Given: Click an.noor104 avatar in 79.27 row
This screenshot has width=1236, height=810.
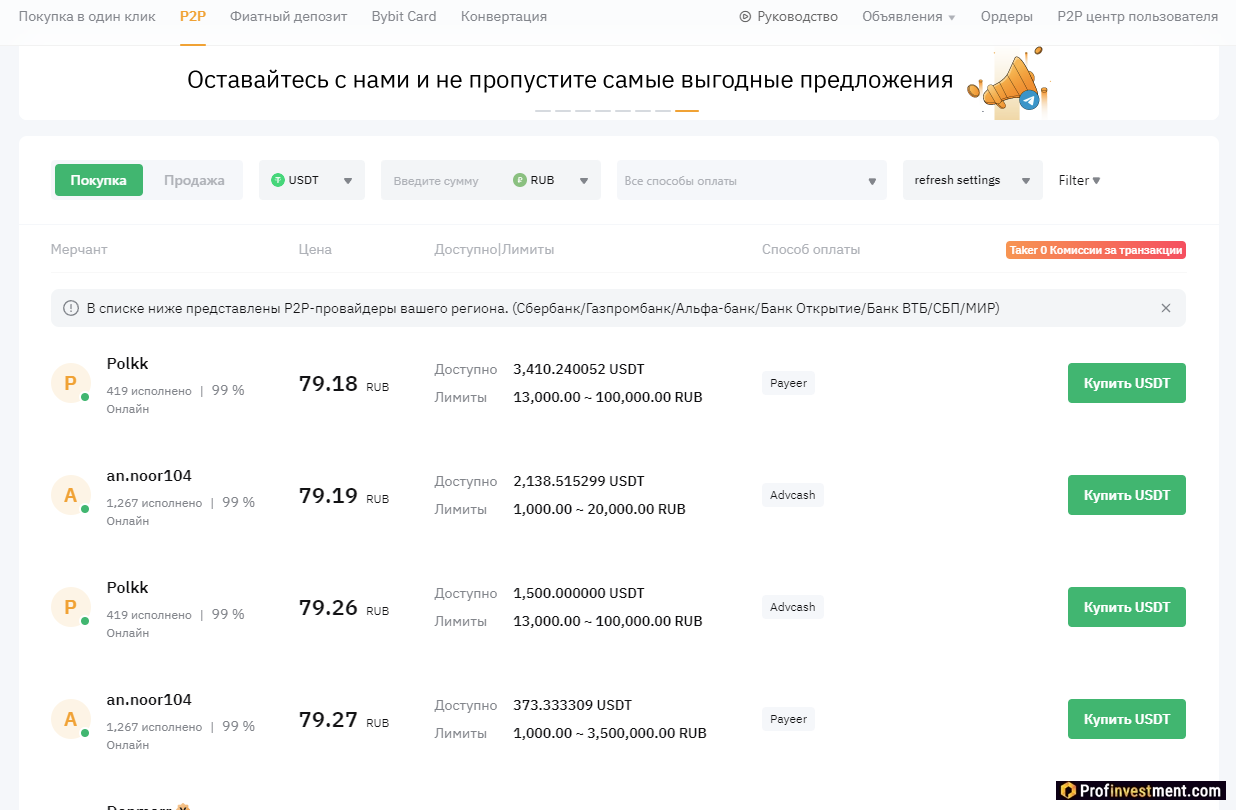Looking at the screenshot, I should tap(71, 719).
